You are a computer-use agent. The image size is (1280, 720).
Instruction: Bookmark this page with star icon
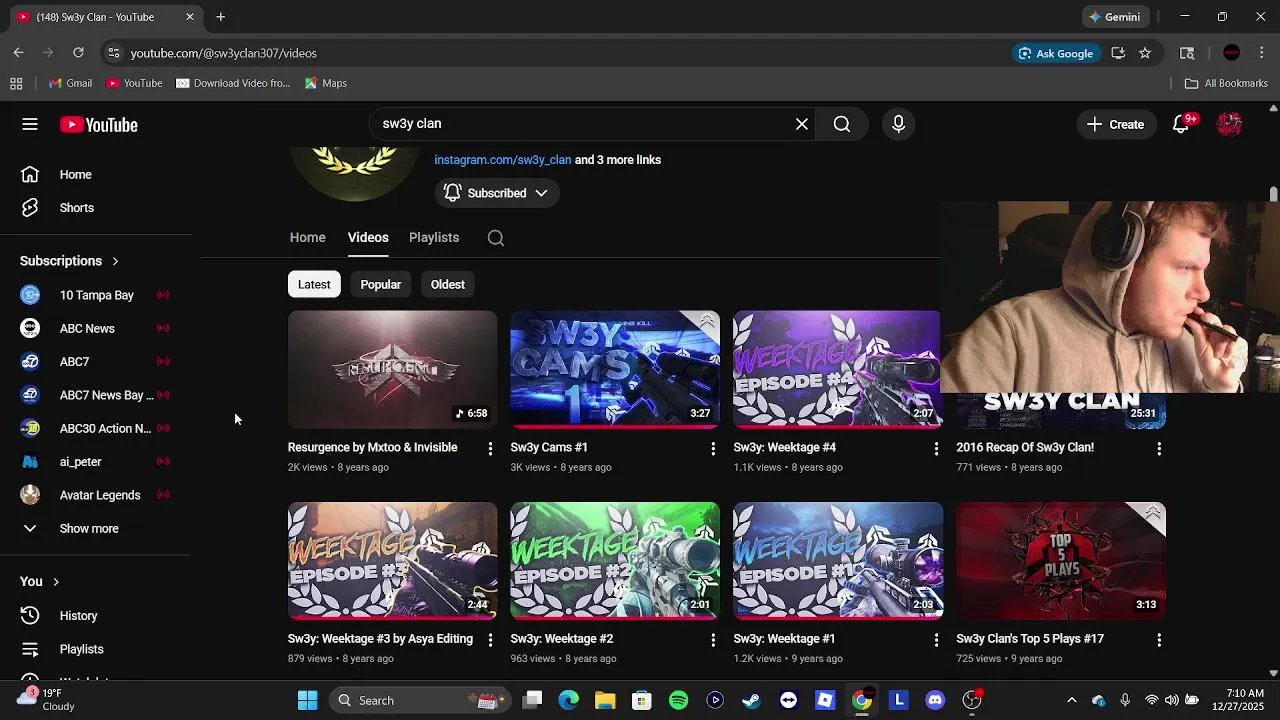coord(1145,53)
